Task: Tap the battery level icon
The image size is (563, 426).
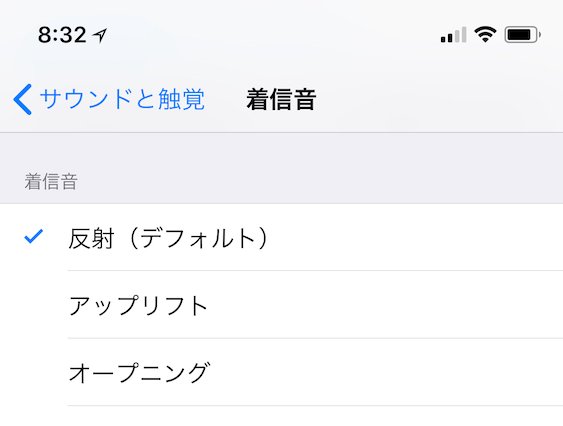Action: coord(522,35)
